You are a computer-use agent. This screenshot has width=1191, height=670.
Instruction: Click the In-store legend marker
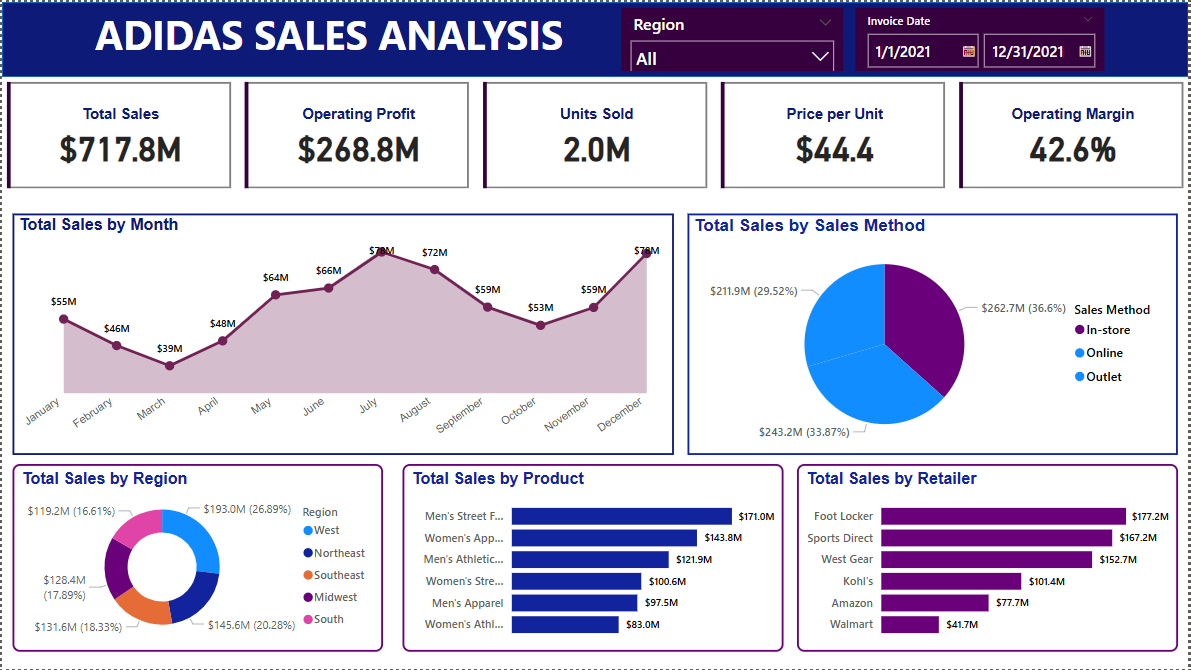pyautogui.click(x=1079, y=330)
